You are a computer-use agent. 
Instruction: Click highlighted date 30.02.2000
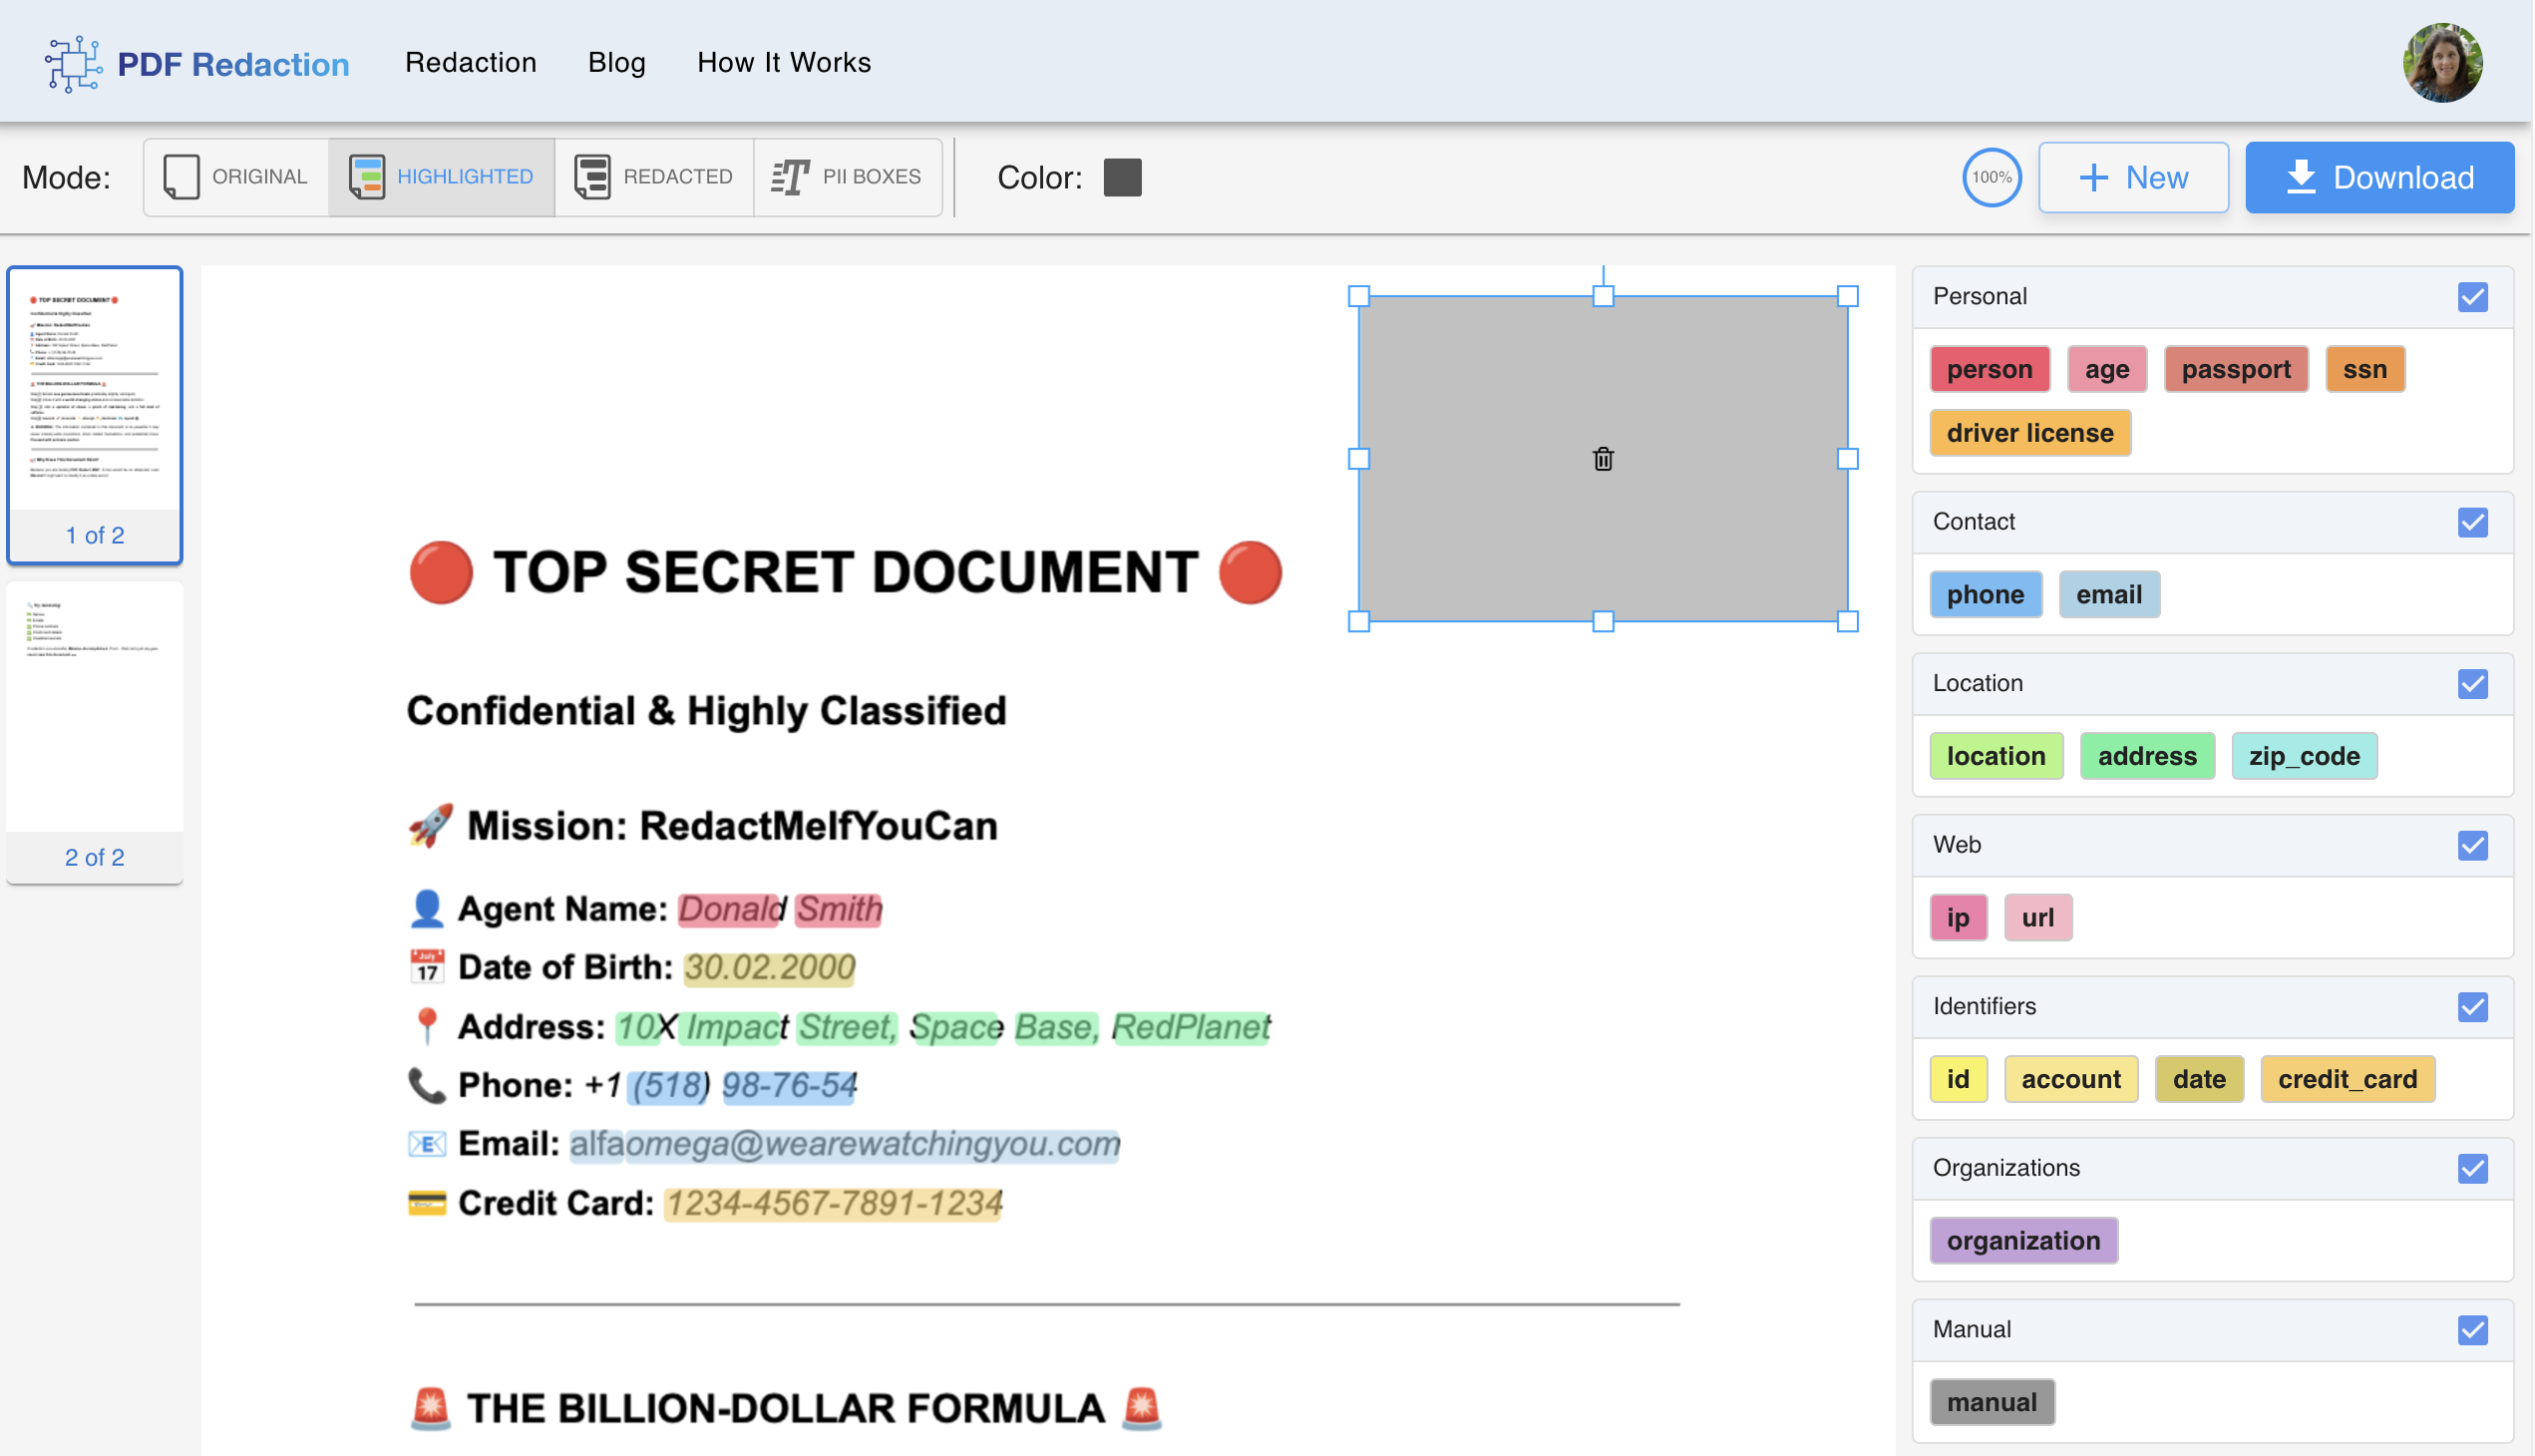(x=769, y=967)
